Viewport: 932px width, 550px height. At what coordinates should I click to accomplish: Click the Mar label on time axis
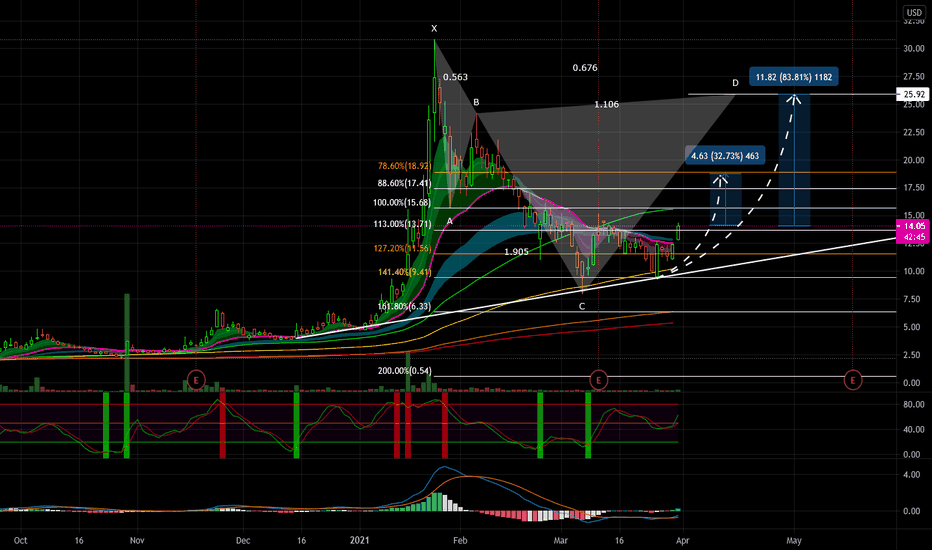click(x=561, y=540)
